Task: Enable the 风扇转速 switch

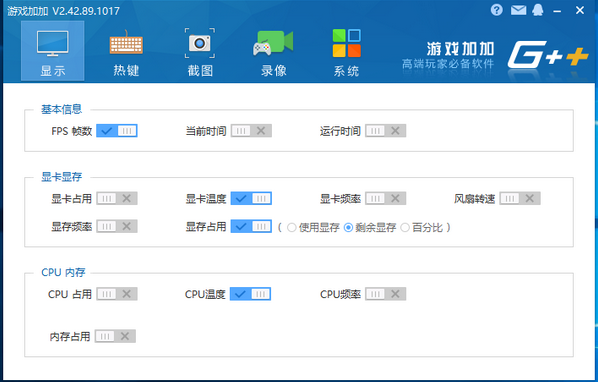Action: 520,198
